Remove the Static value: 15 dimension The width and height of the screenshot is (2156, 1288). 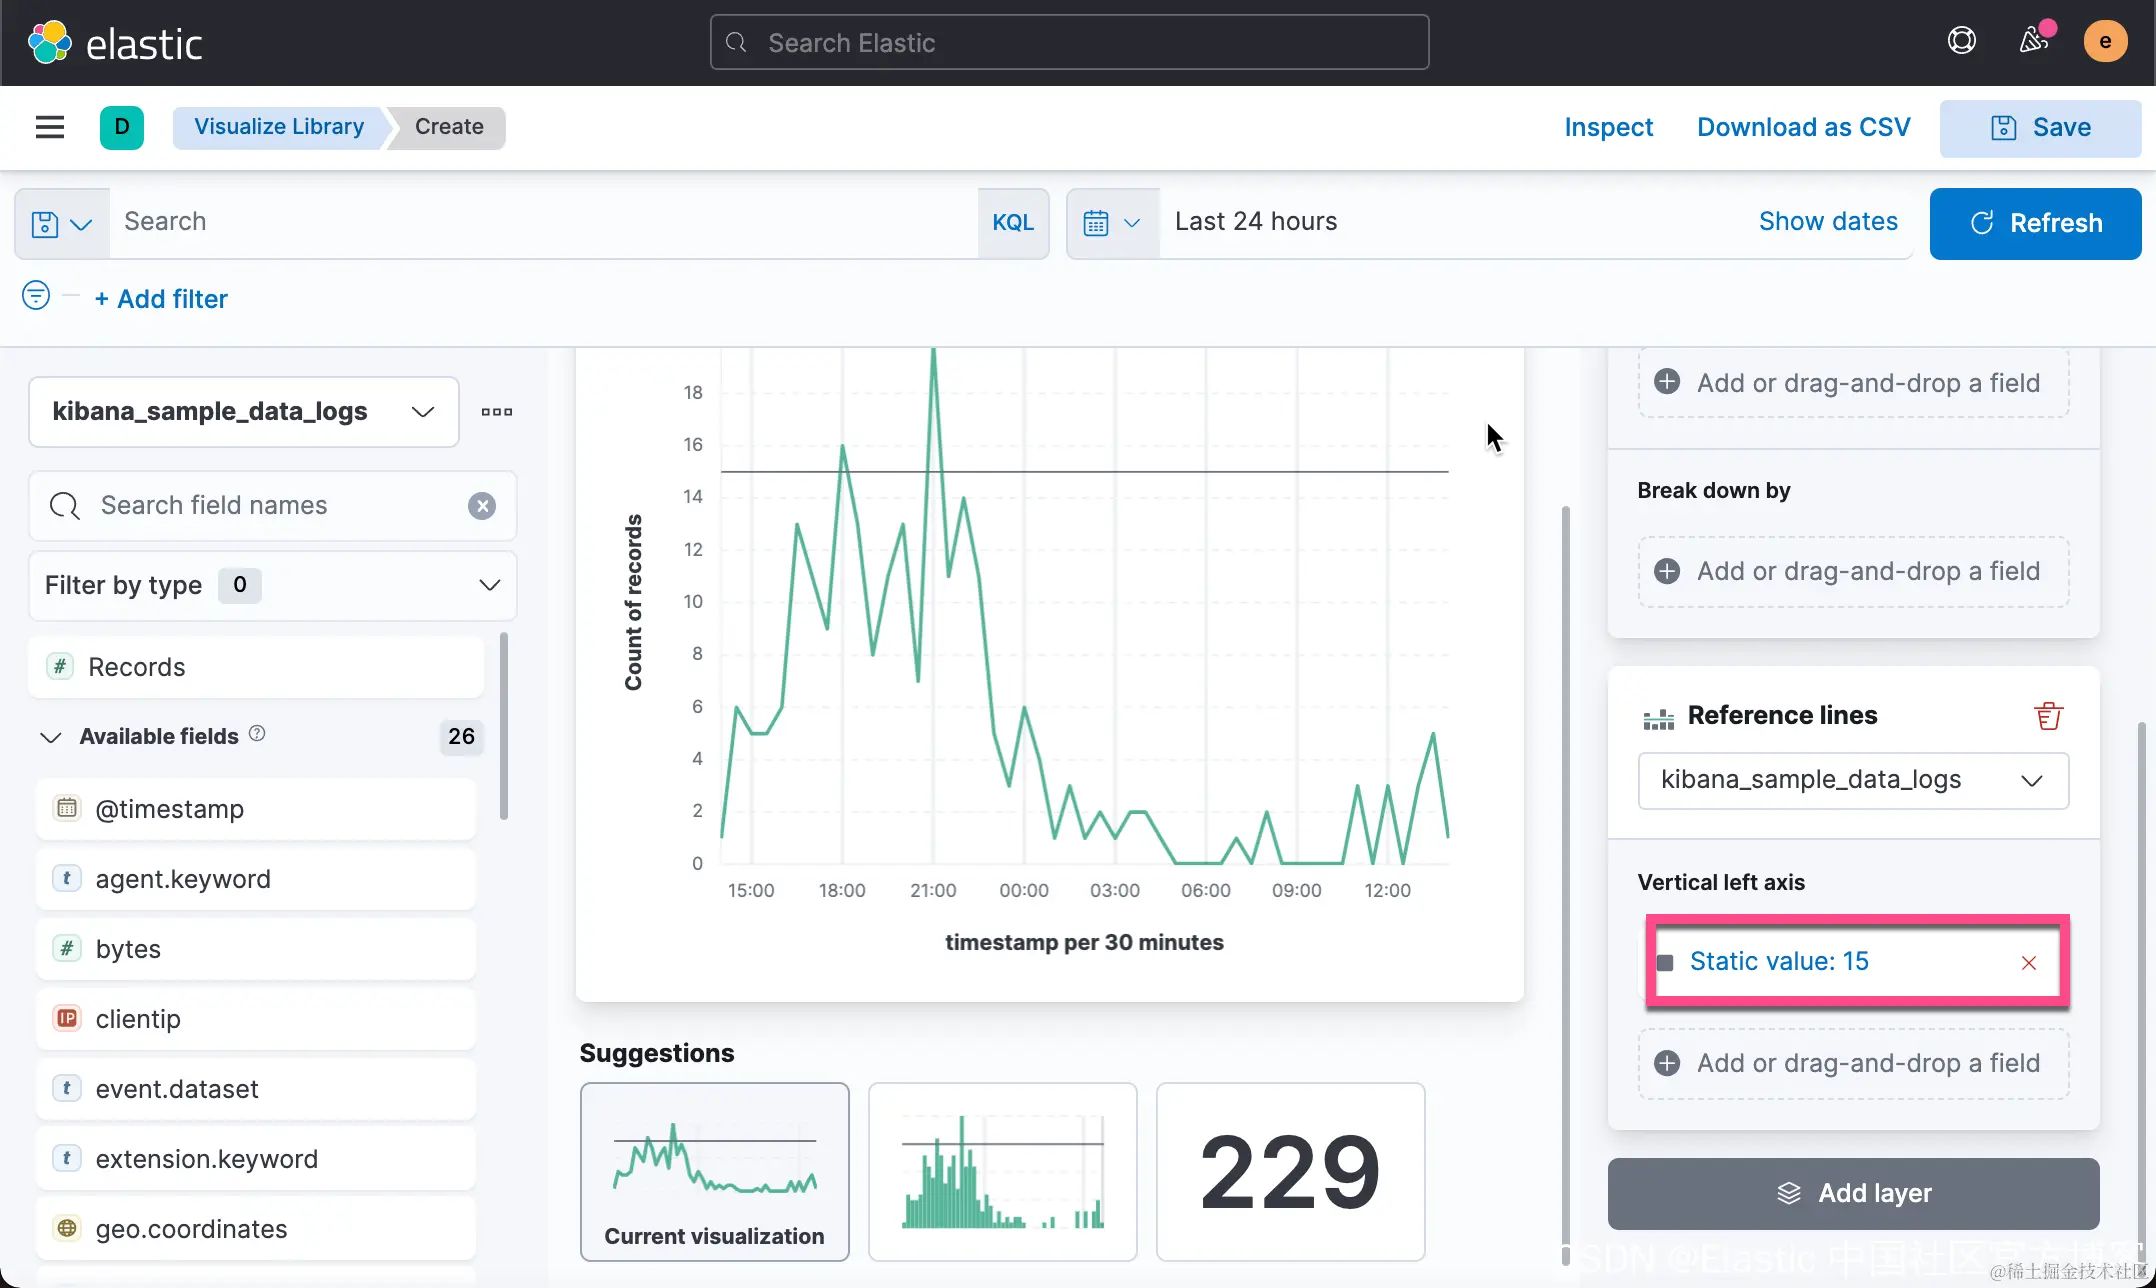(x=2028, y=963)
